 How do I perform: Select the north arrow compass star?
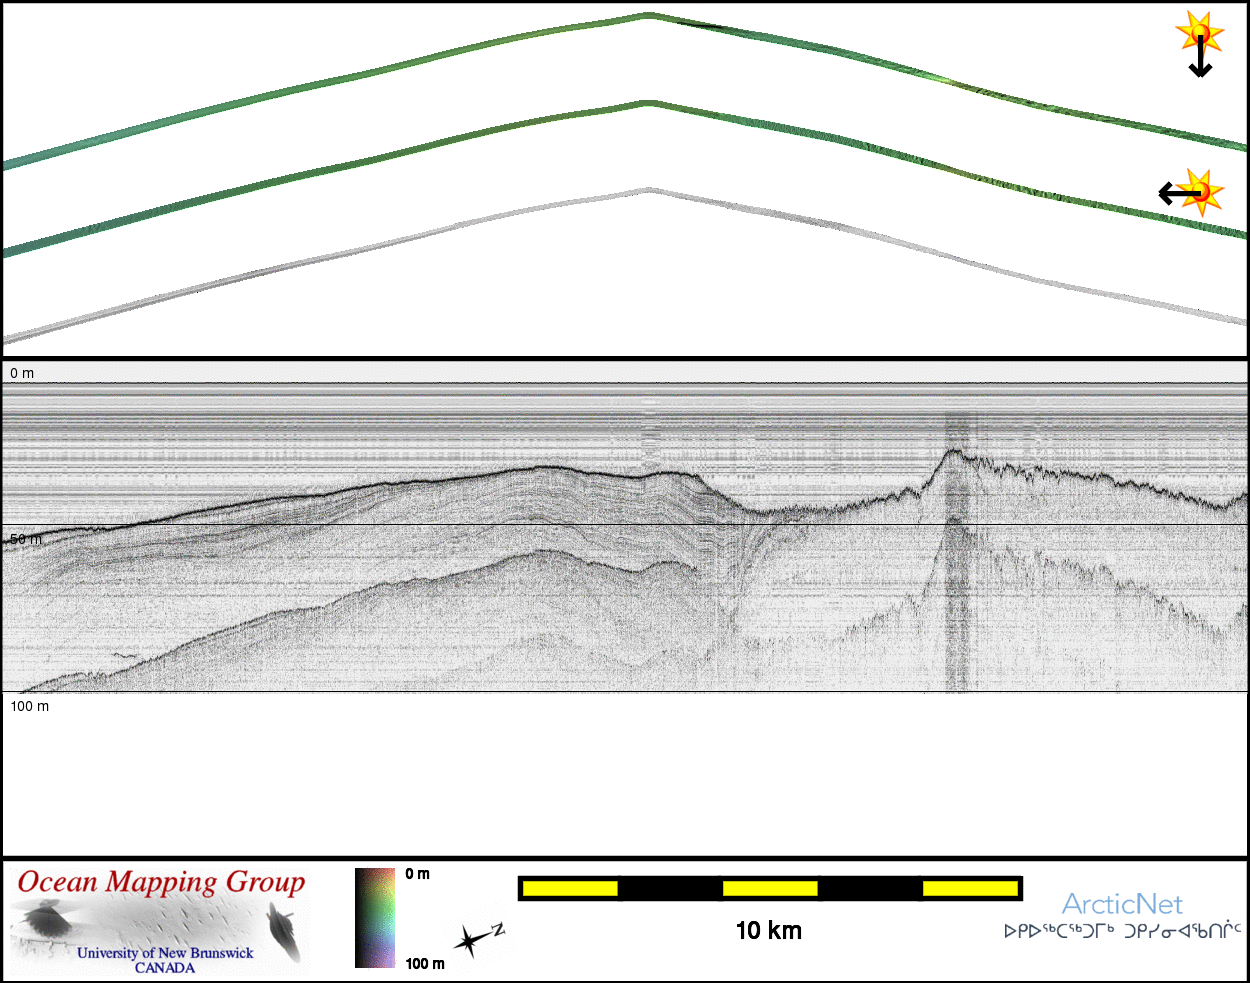click(472, 940)
